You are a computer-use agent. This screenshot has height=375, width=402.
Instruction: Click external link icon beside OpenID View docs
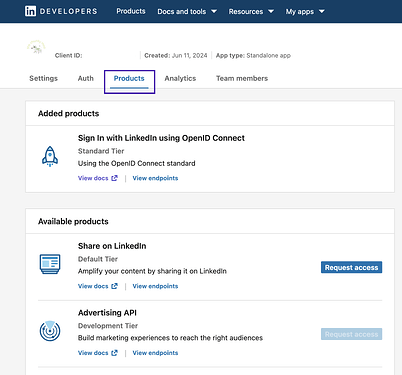coord(114,178)
